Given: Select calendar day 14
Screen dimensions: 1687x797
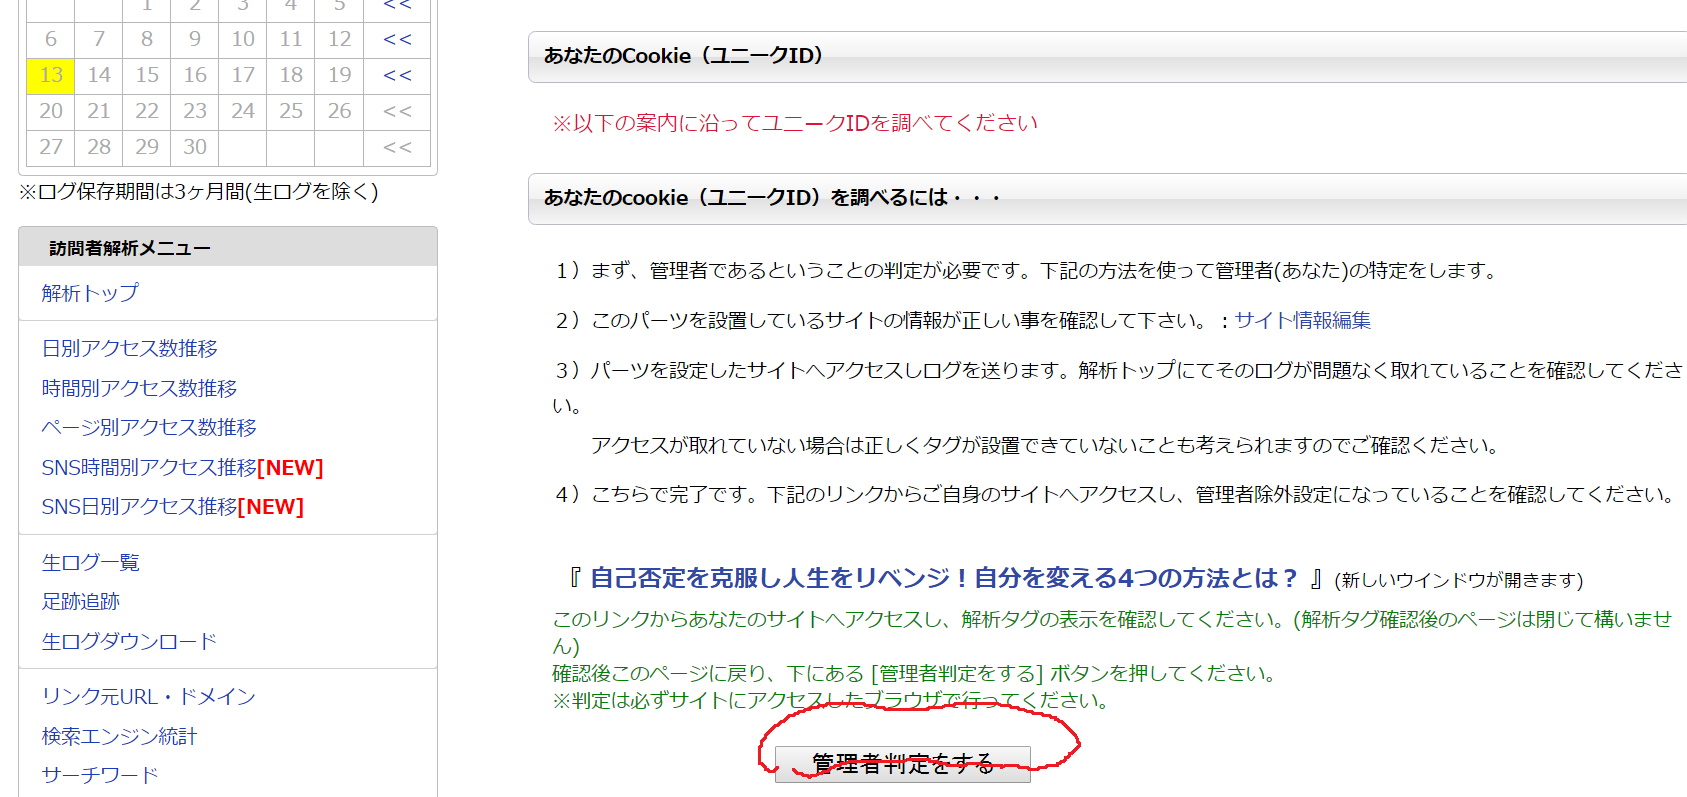Looking at the screenshot, I should (99, 75).
